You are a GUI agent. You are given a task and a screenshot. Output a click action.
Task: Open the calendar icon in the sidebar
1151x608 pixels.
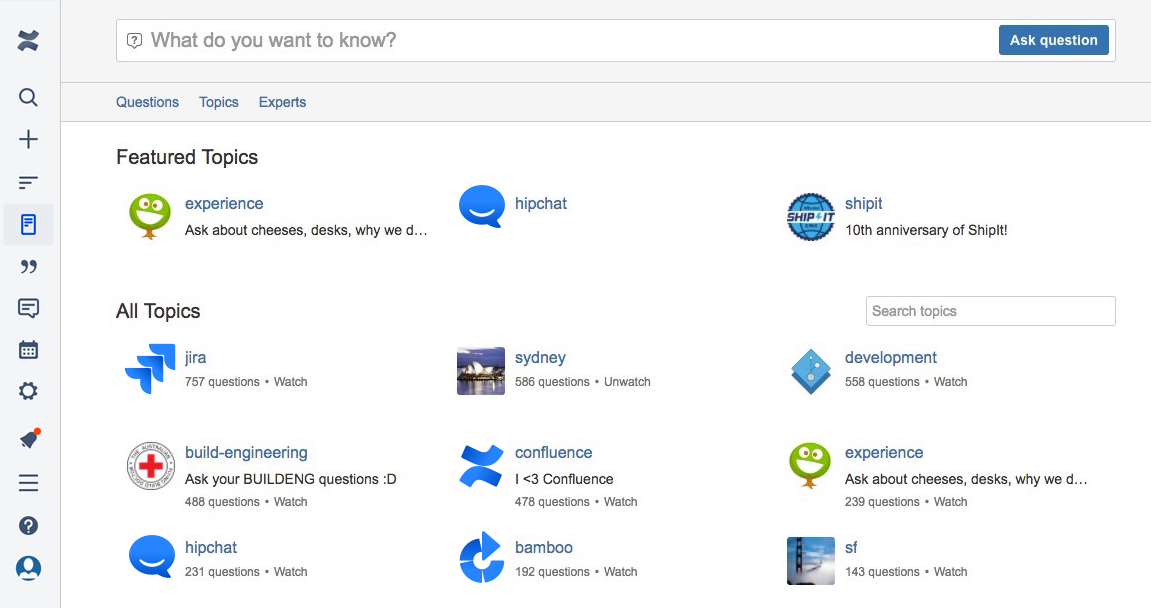pos(28,348)
